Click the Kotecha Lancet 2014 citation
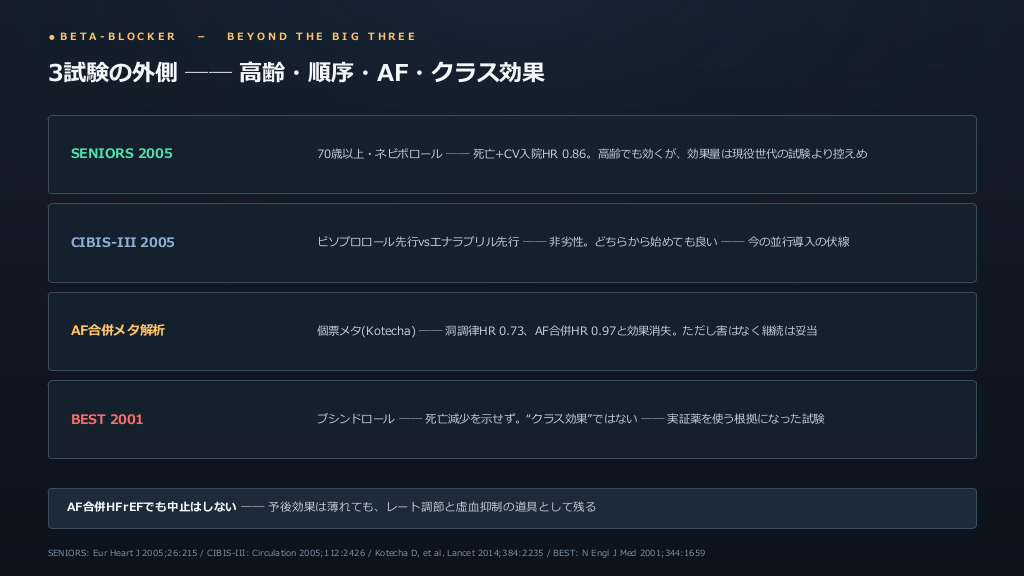This screenshot has height=576, width=1024. pyautogui.click(x=459, y=553)
